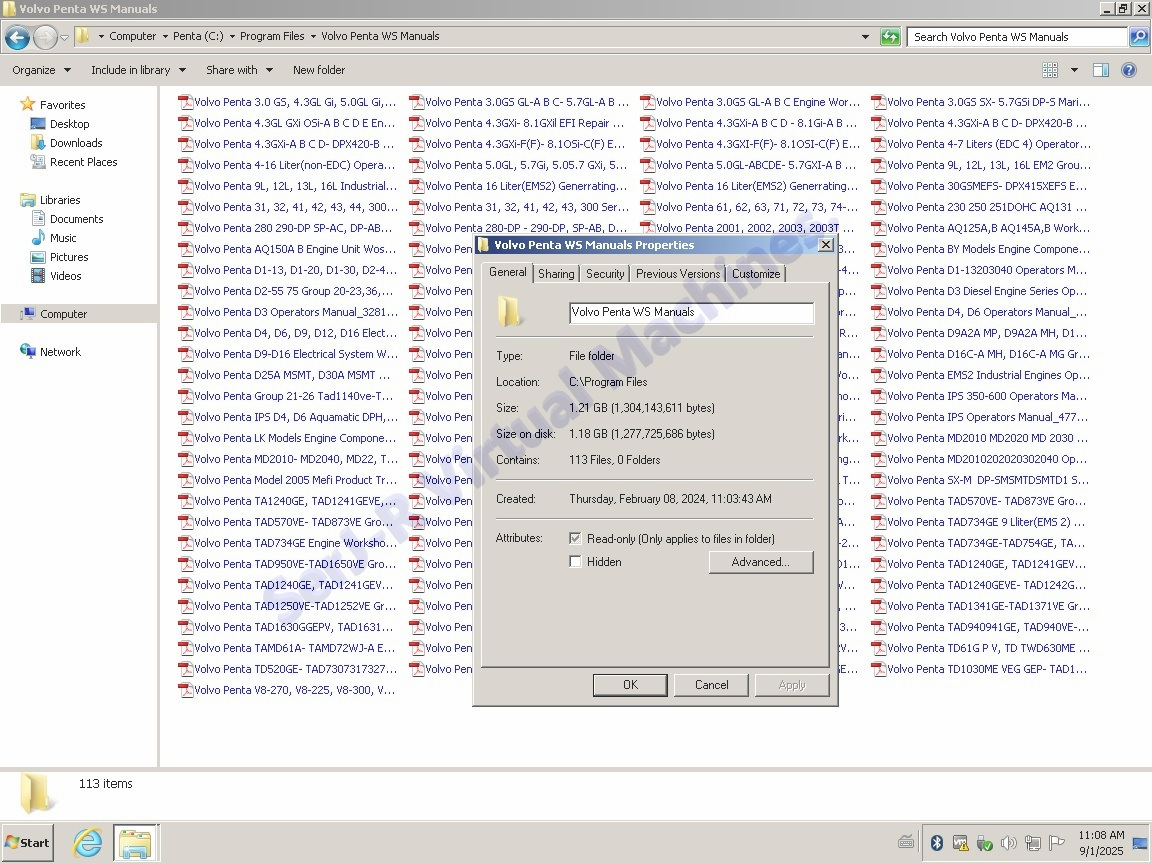Click the folder name text field
The height and width of the screenshot is (864, 1152).
(x=691, y=312)
